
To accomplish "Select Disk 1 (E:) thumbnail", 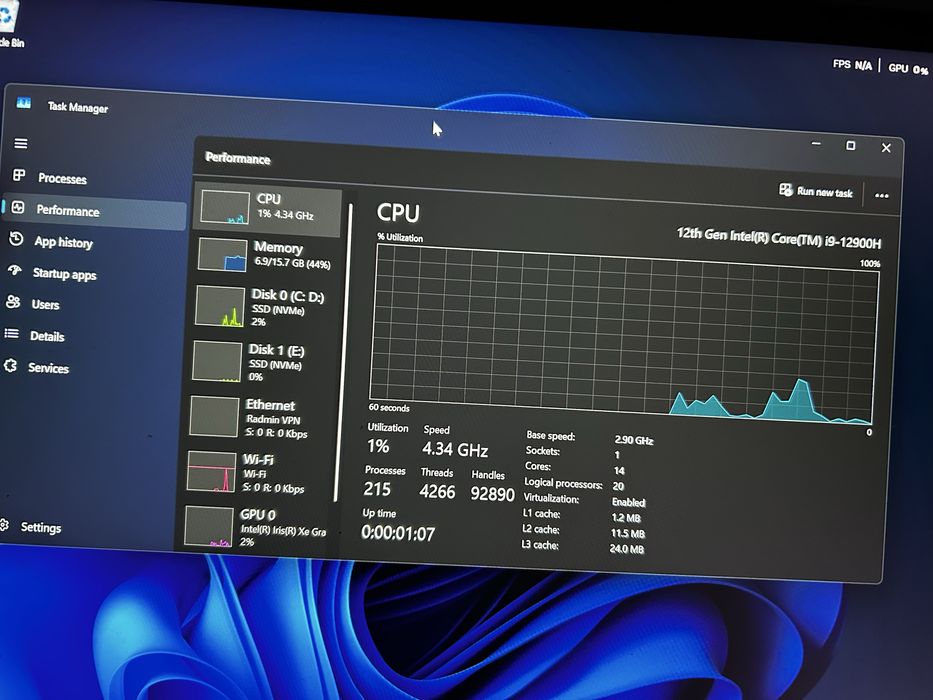I will click(217, 361).
